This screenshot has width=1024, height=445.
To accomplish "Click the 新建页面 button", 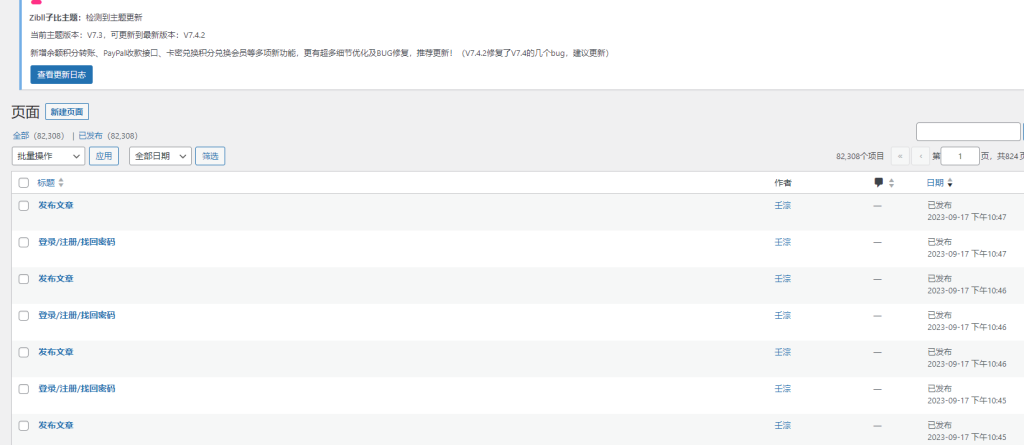I will coord(67,112).
